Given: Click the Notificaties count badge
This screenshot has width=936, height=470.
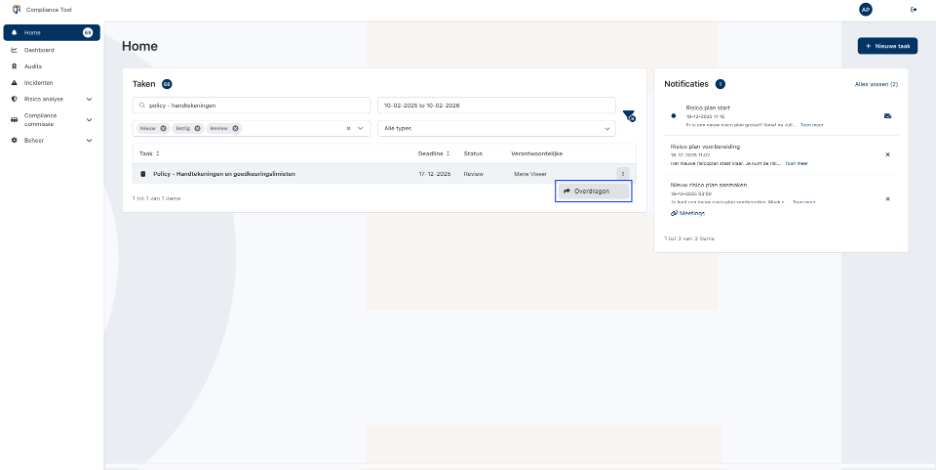Looking at the screenshot, I should (x=721, y=84).
